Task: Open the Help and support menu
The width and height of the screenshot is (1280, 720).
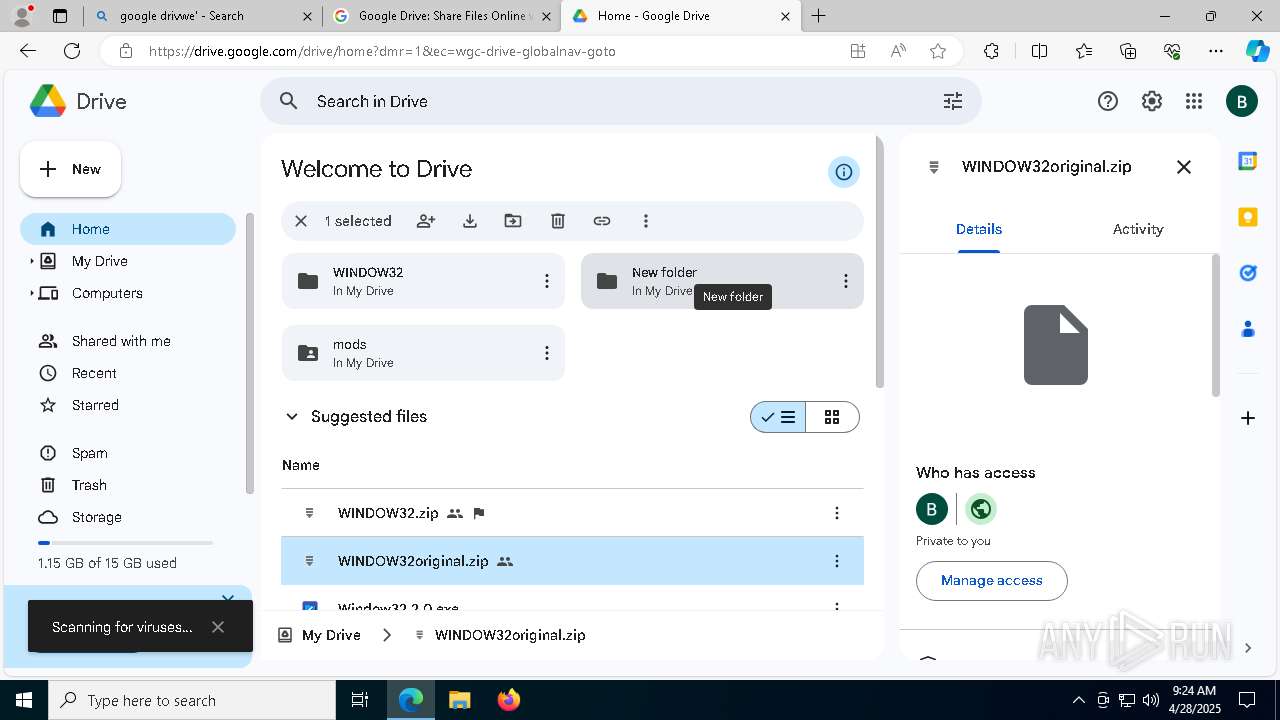Action: click(1108, 101)
